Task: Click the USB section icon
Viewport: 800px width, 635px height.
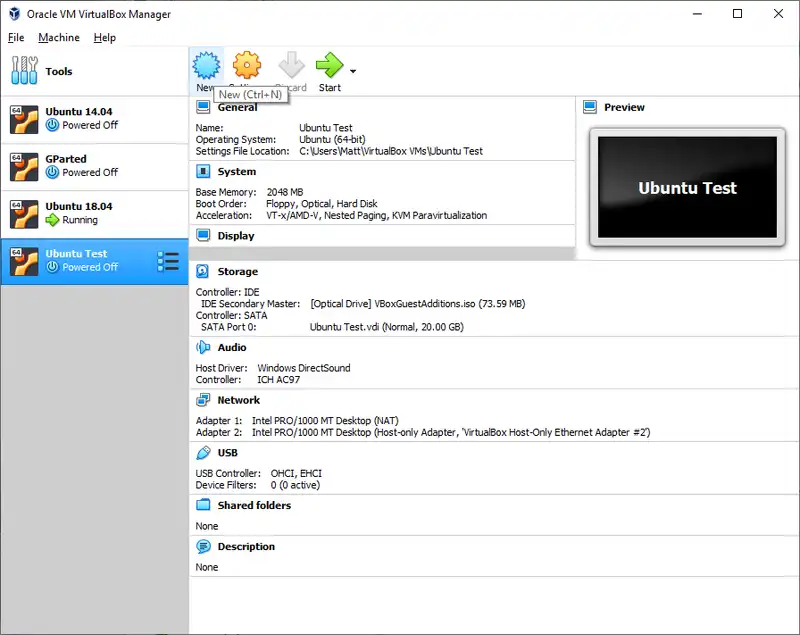Action: coord(202,453)
